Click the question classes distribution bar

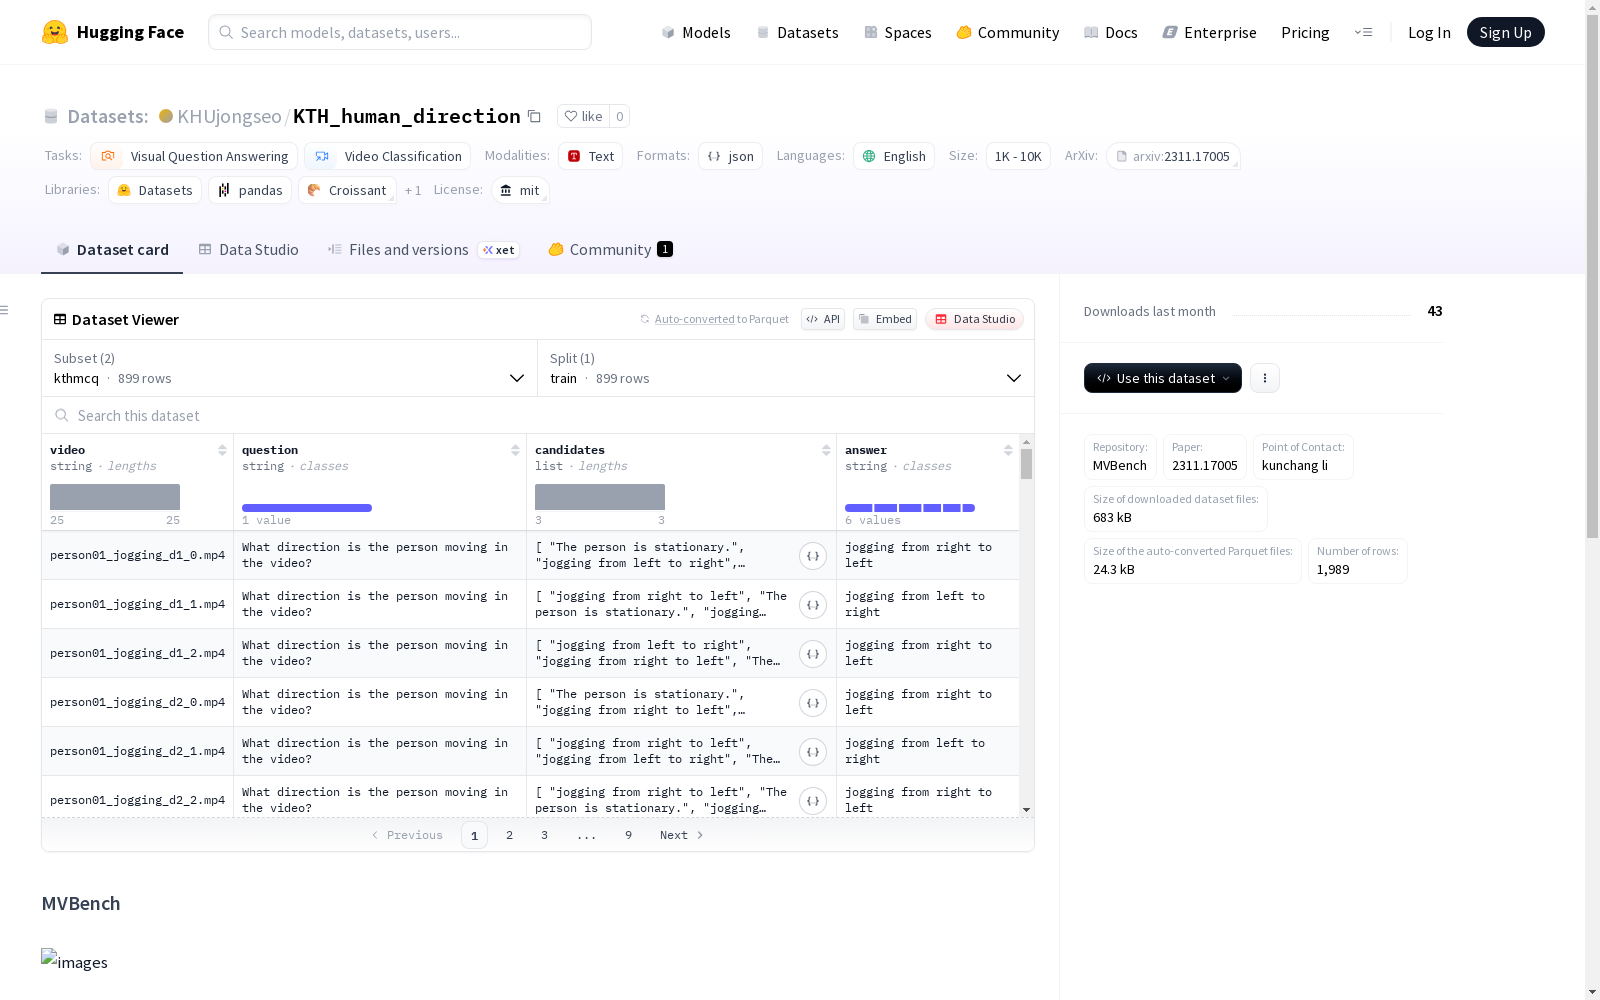pos(307,508)
